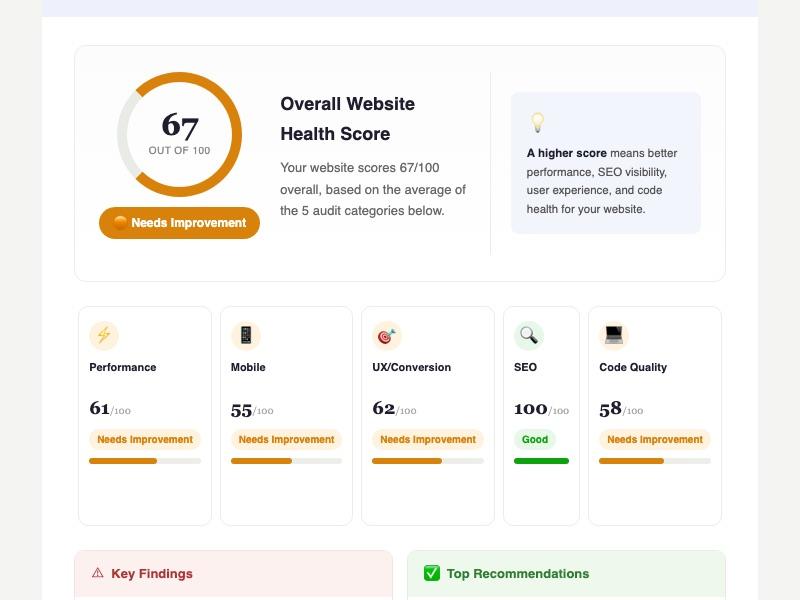The image size is (800, 600).
Task: Click the Overall Website Health Score heading
Action: (x=347, y=119)
